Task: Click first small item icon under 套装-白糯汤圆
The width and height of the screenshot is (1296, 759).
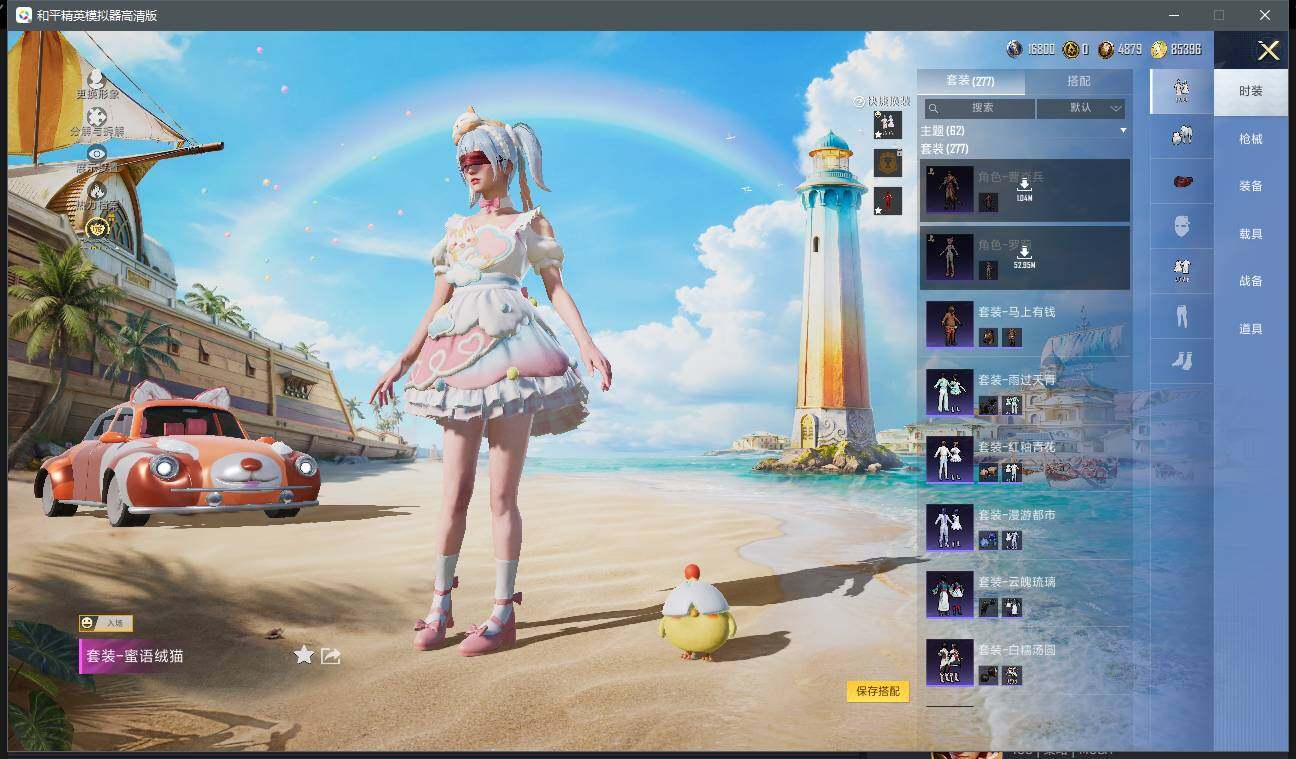Action: 988,675
